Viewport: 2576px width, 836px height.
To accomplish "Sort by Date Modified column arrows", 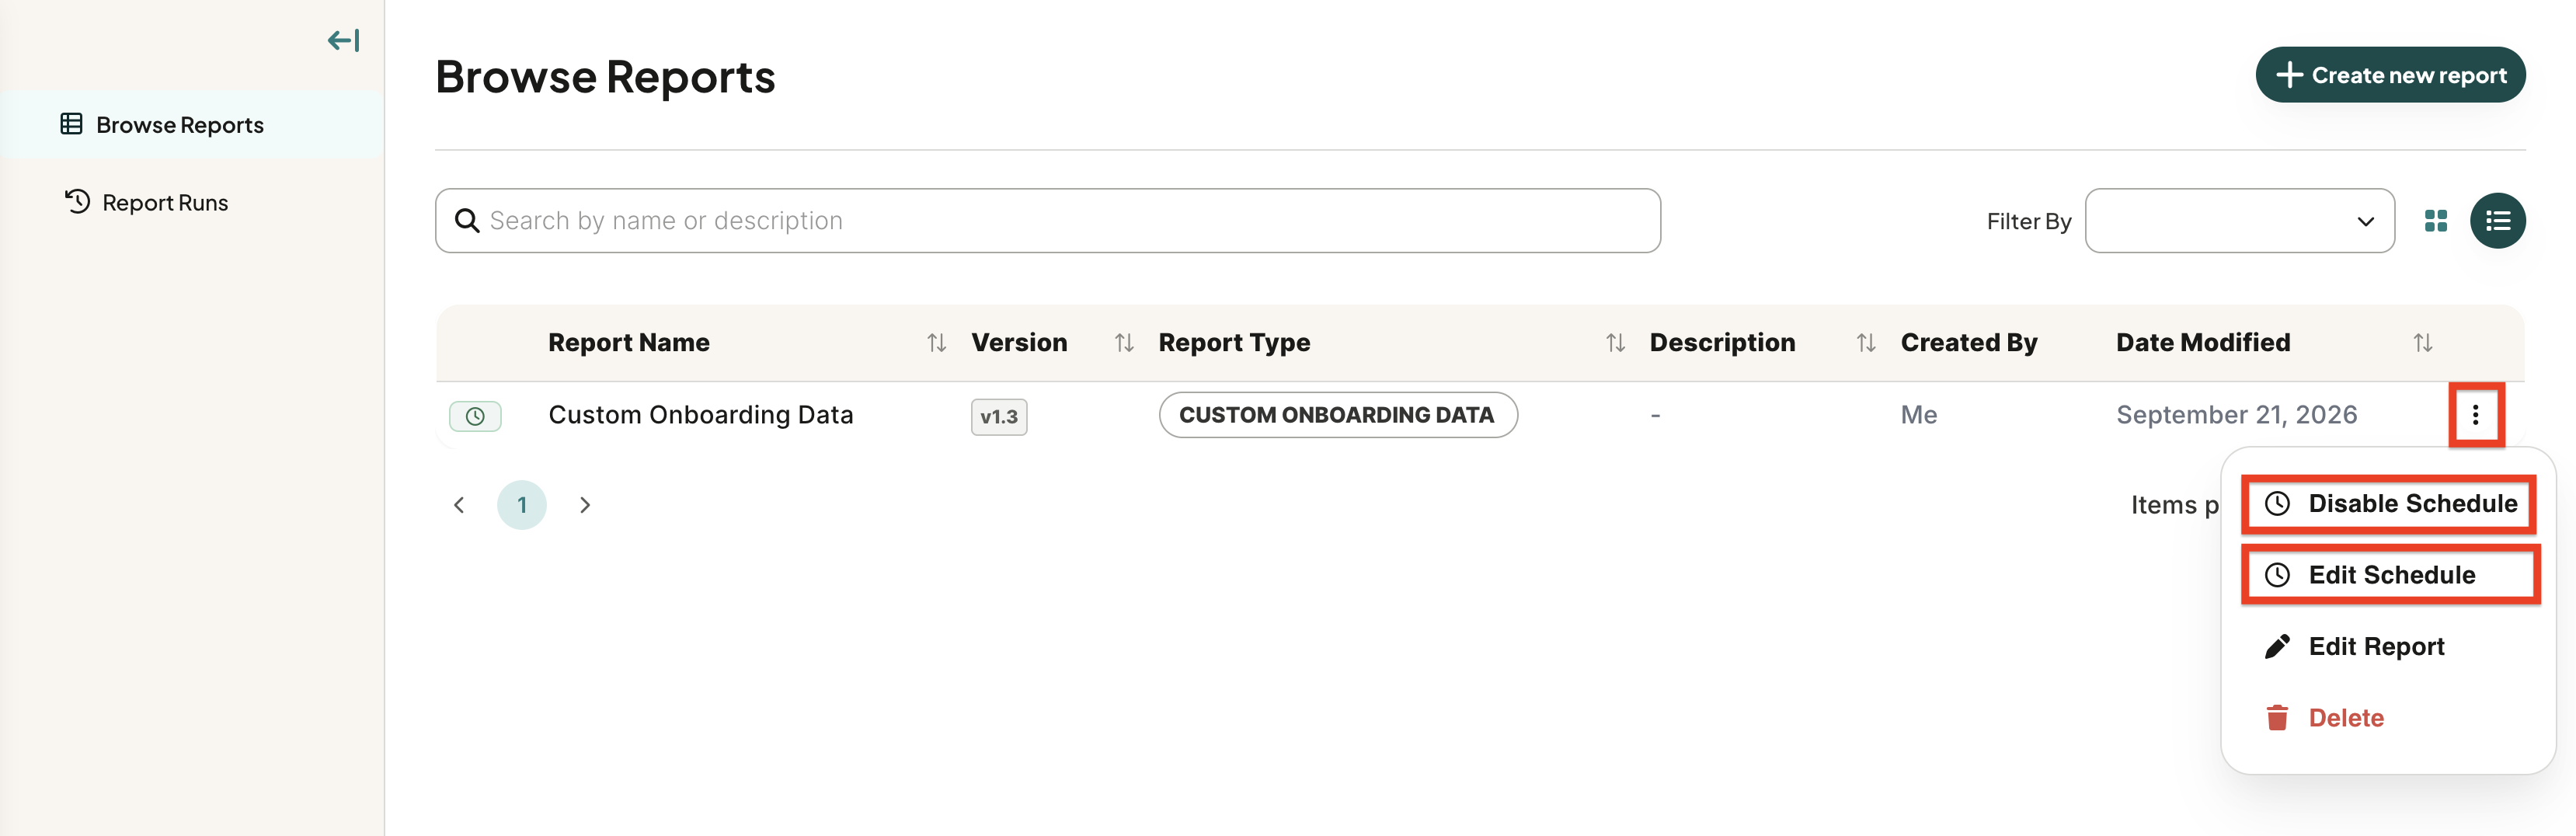I will (x=2422, y=343).
